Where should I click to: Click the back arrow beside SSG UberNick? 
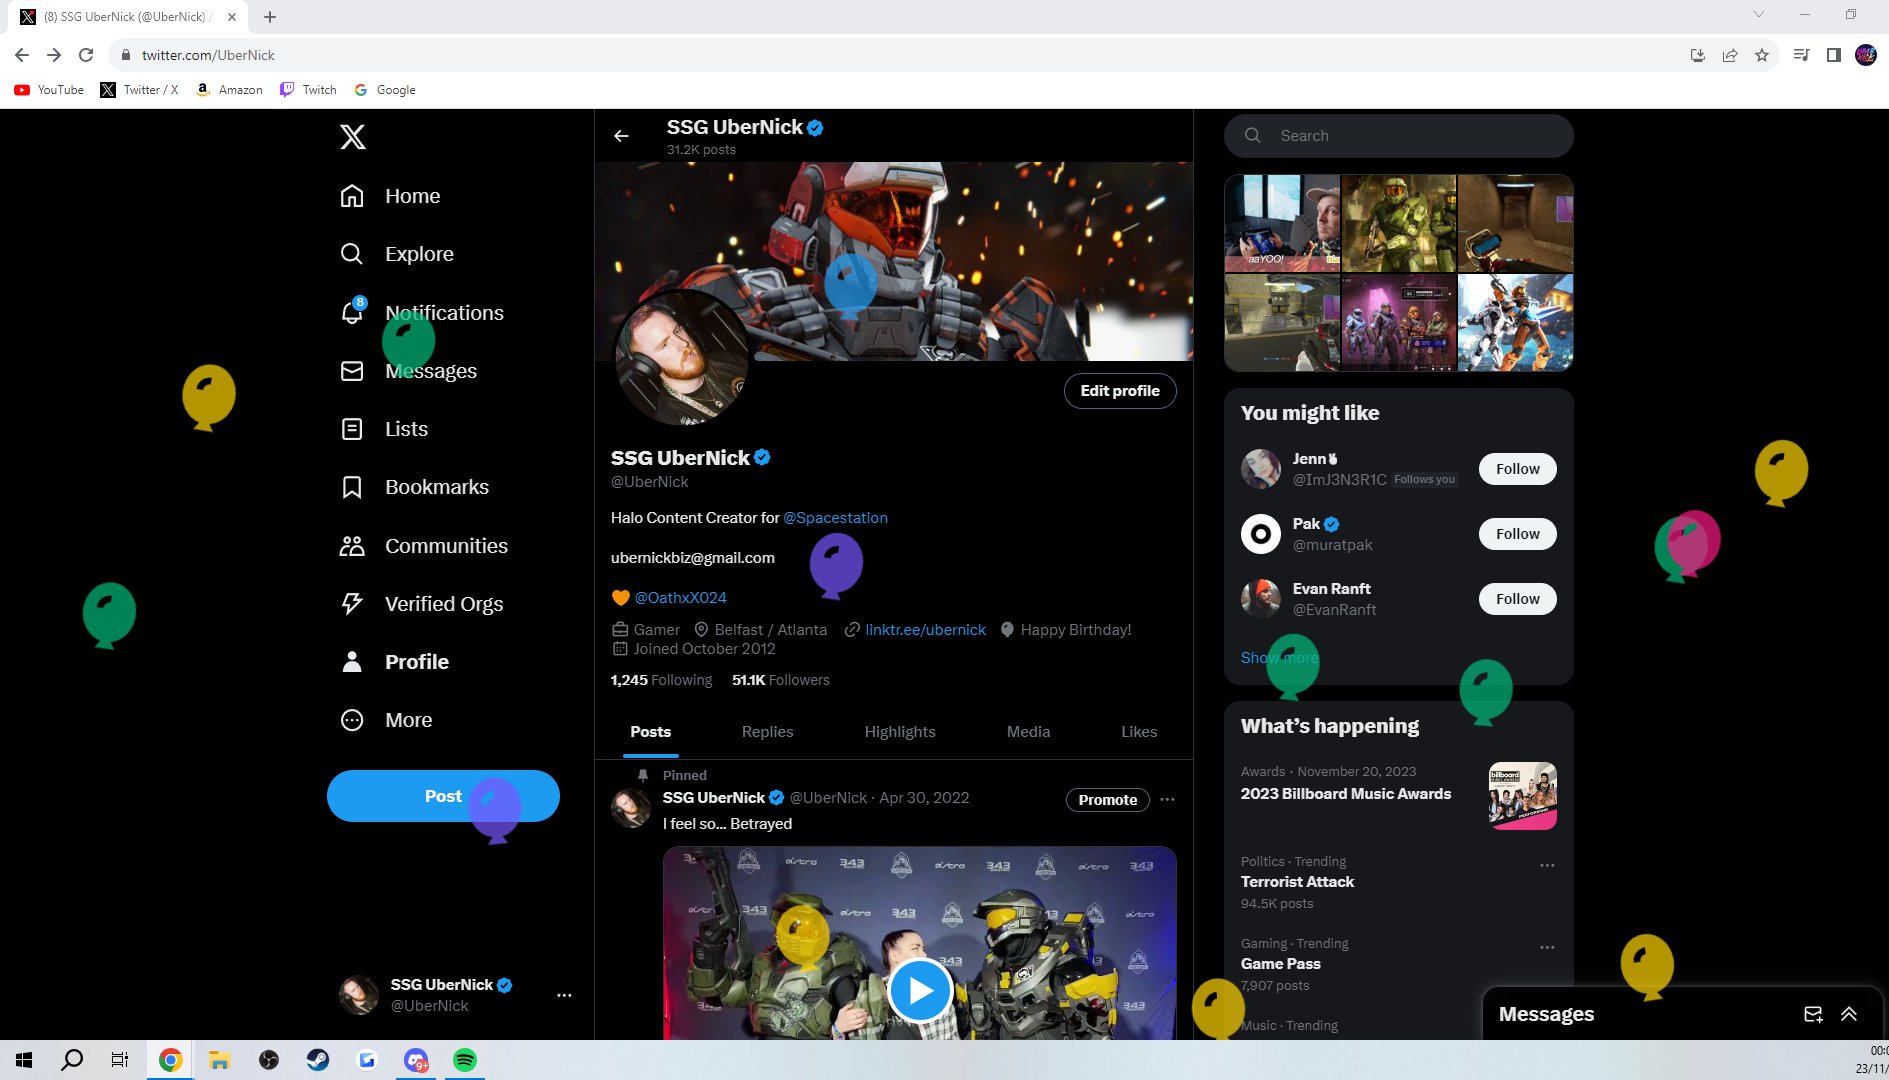click(621, 136)
